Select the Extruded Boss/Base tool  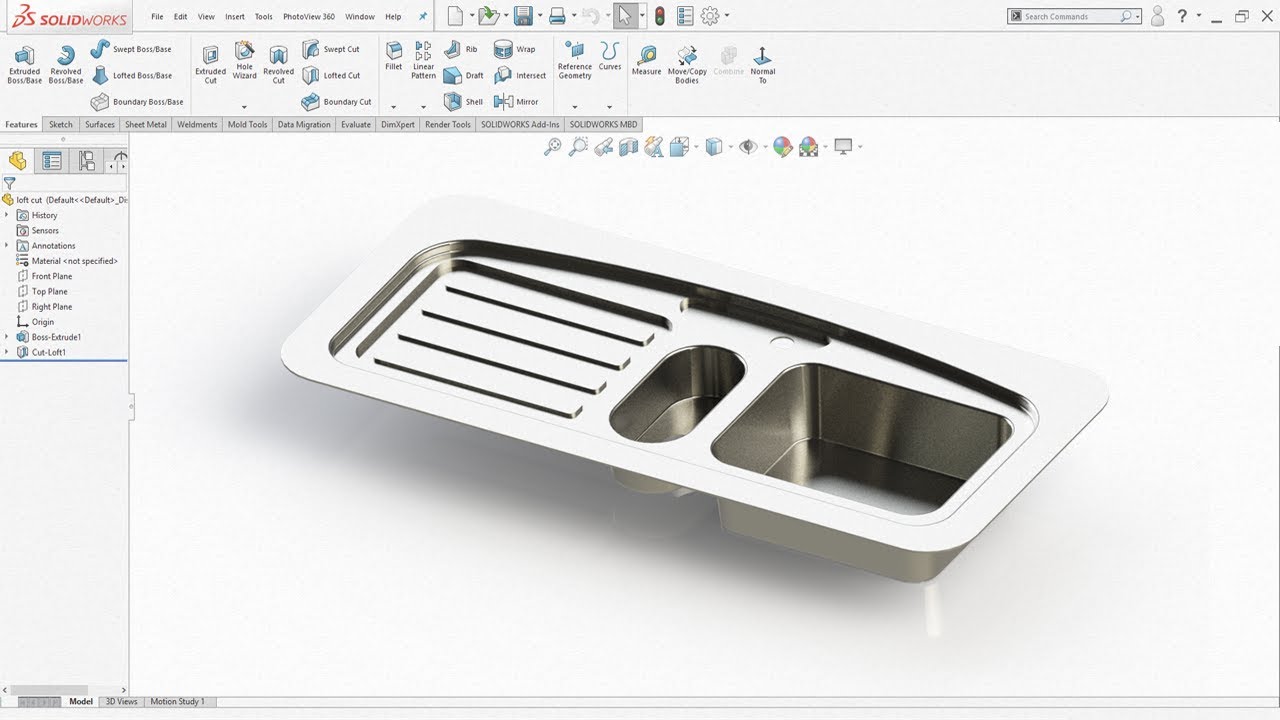pyautogui.click(x=25, y=63)
